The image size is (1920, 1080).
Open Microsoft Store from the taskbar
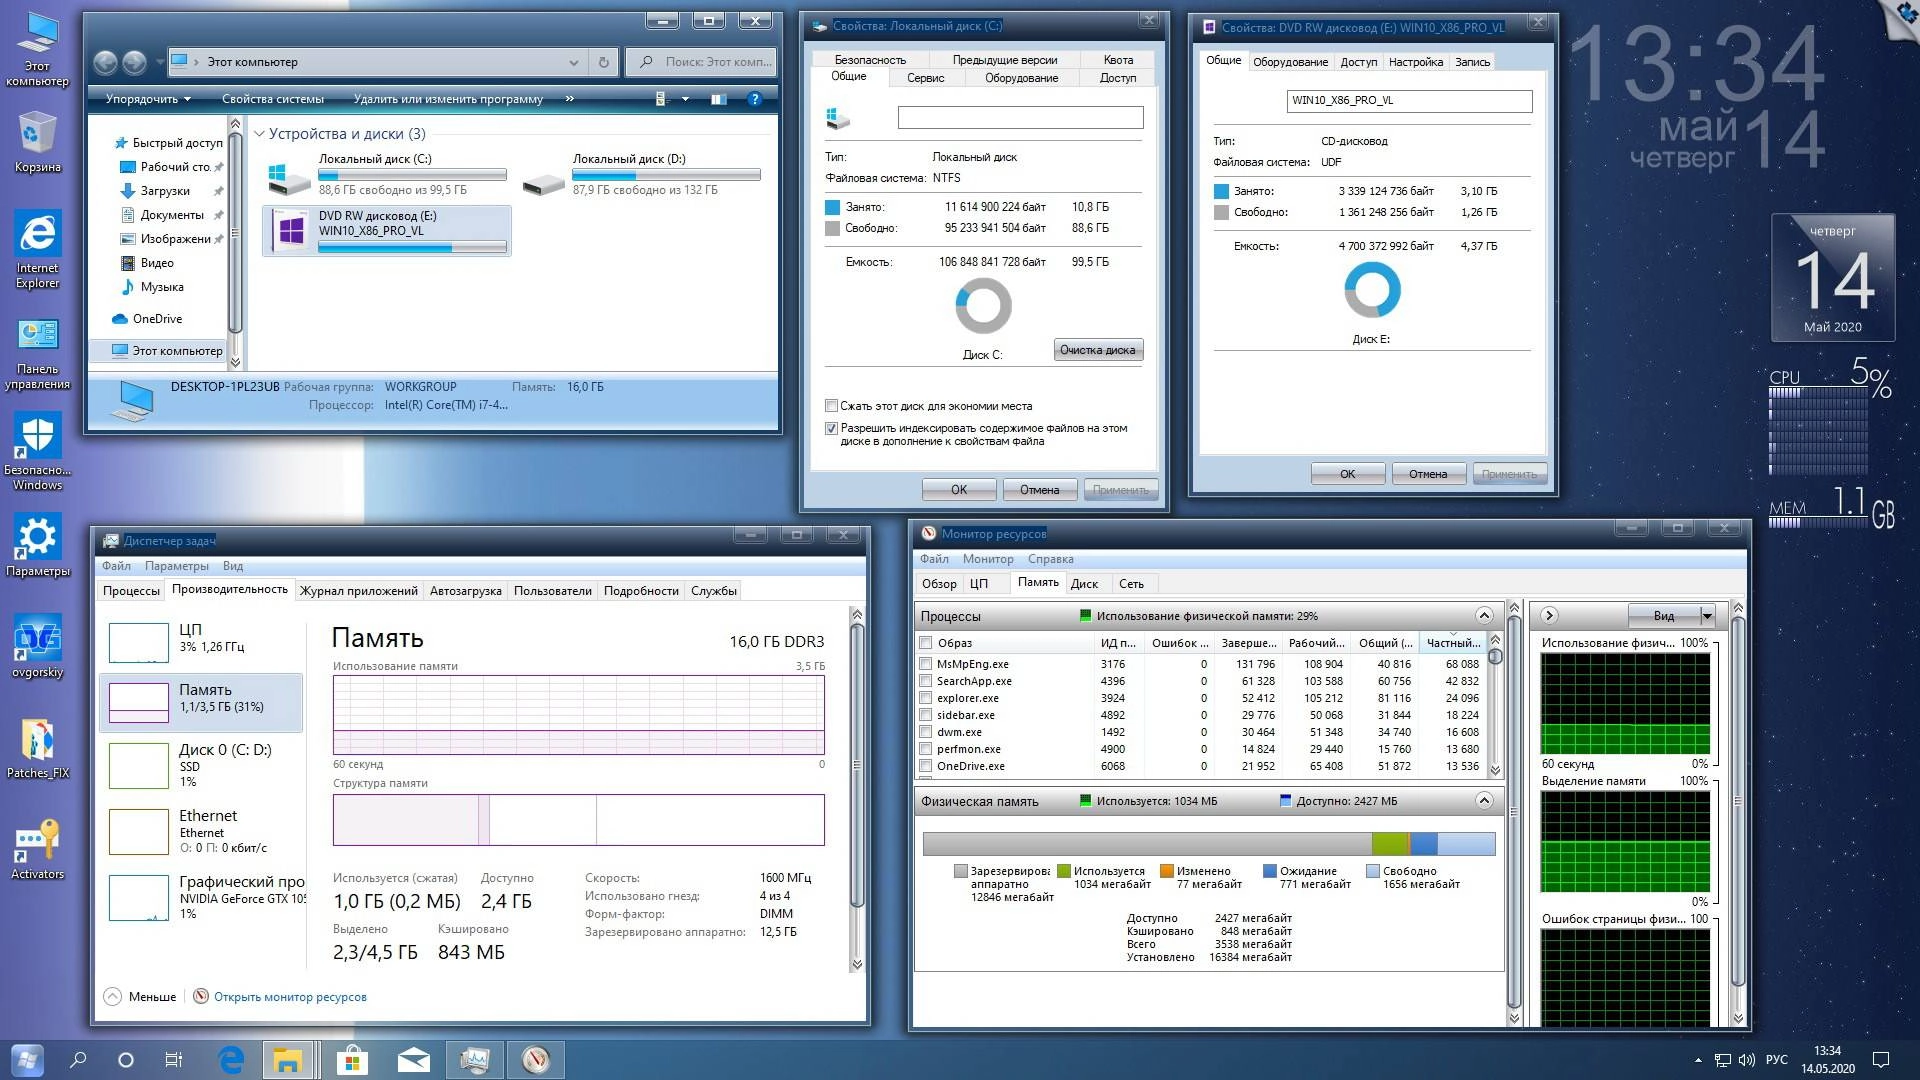click(351, 1060)
